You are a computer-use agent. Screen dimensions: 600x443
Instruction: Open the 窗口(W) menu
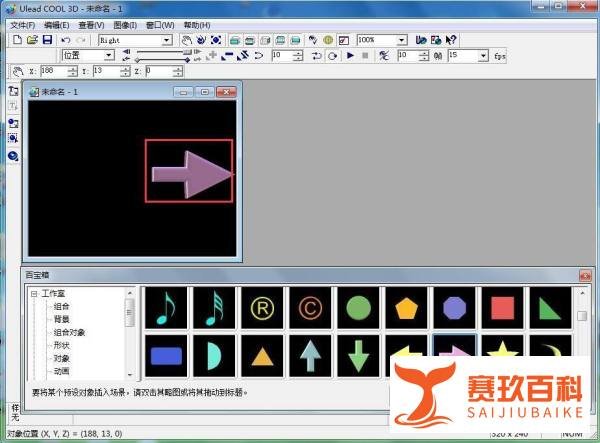(x=160, y=25)
